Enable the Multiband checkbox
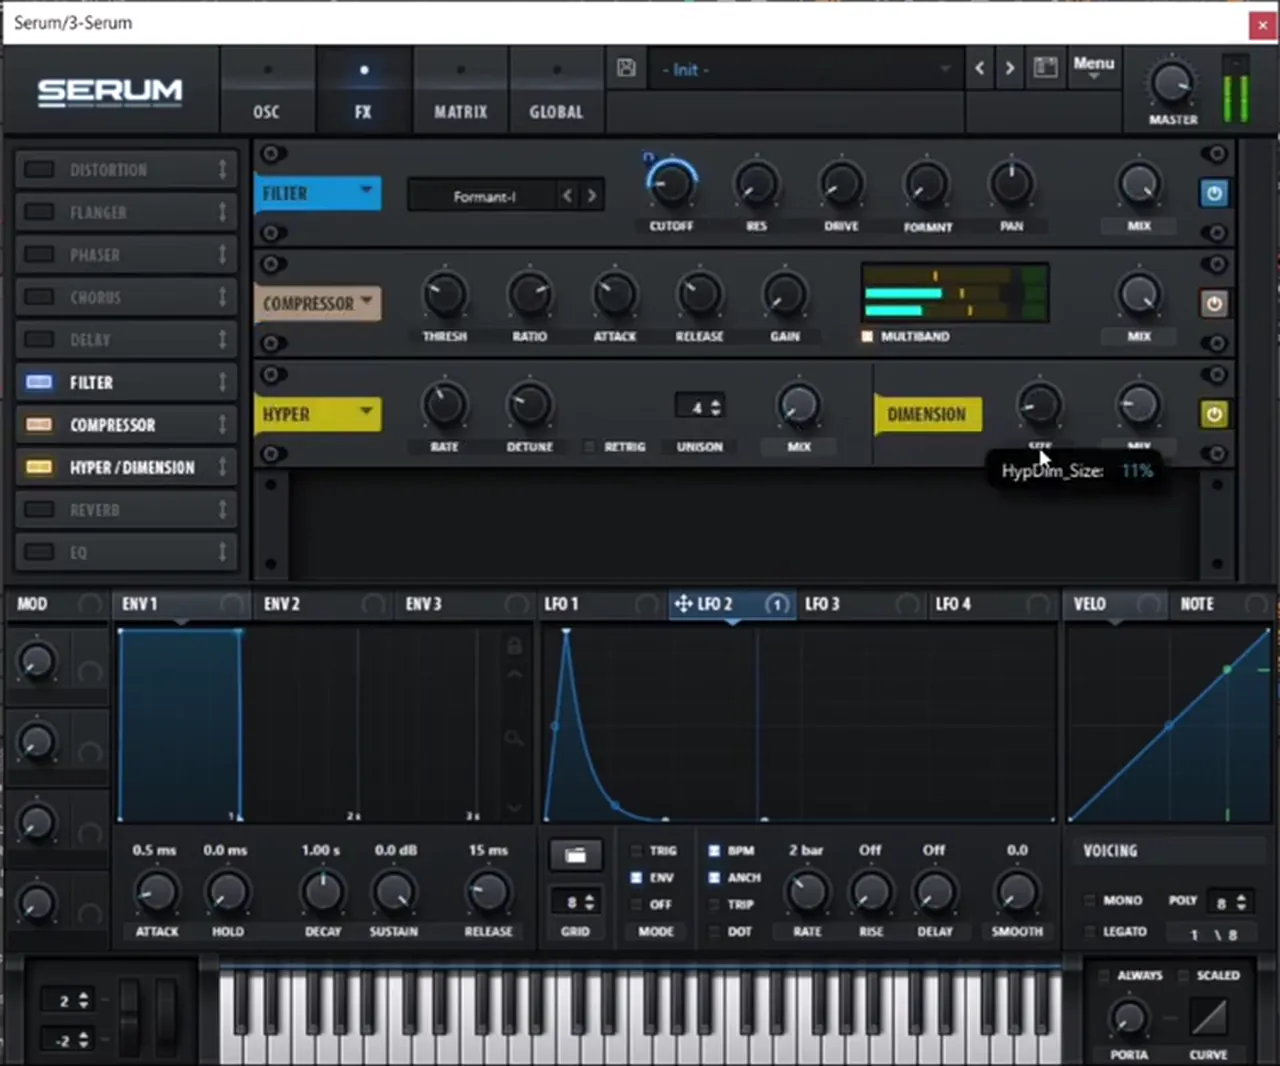Image resolution: width=1280 pixels, height=1066 pixels. coord(867,336)
